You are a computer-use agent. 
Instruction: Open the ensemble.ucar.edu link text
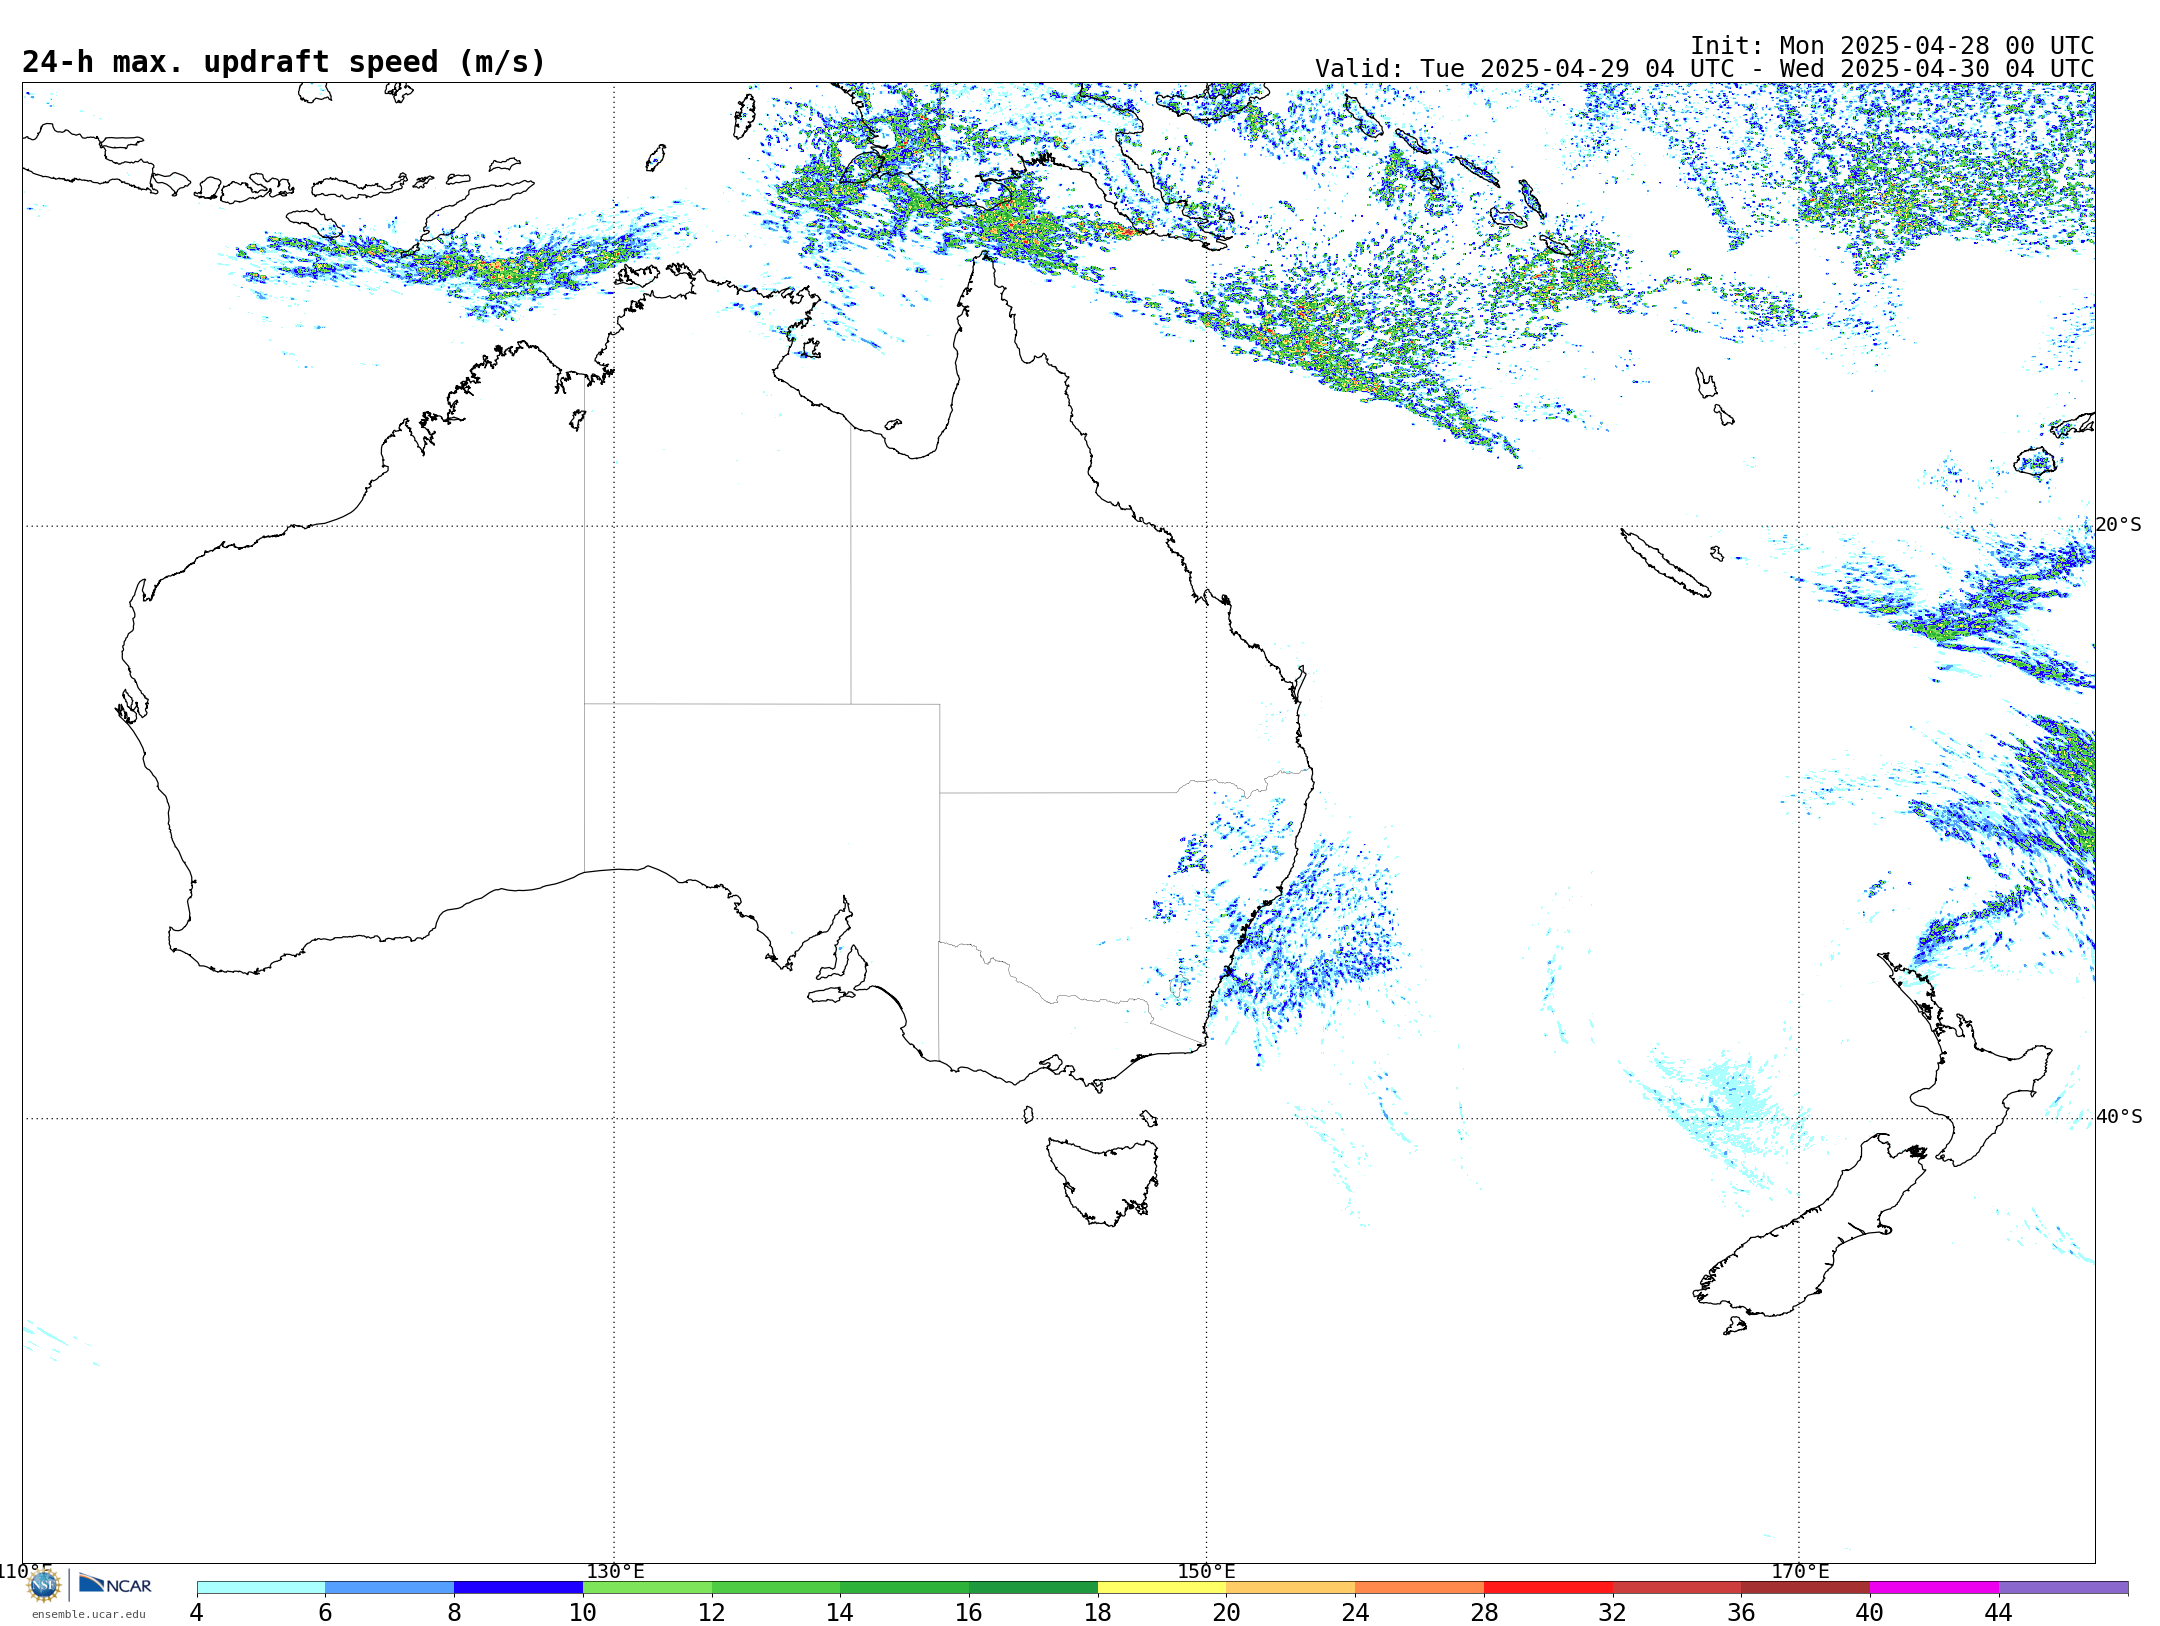[x=89, y=1614]
